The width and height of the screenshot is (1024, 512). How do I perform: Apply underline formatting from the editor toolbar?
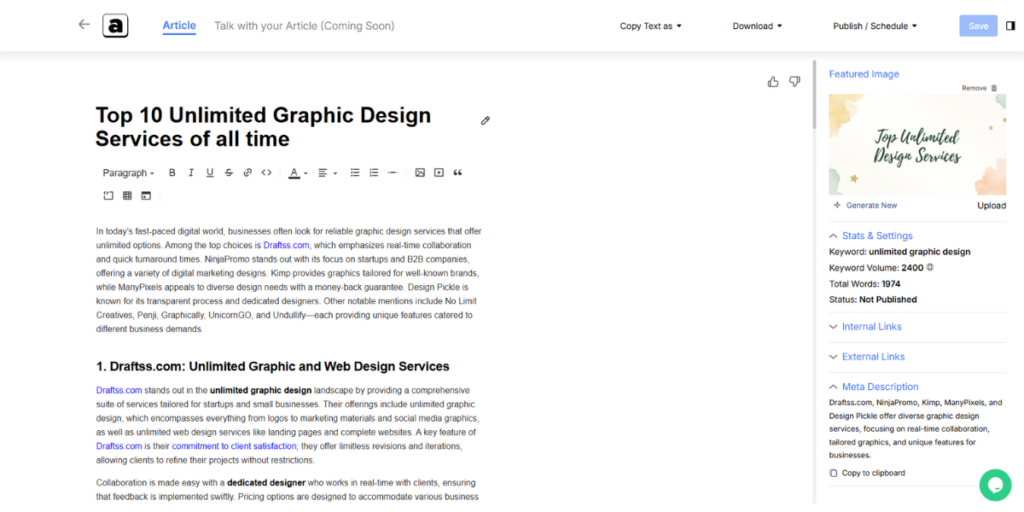210,173
